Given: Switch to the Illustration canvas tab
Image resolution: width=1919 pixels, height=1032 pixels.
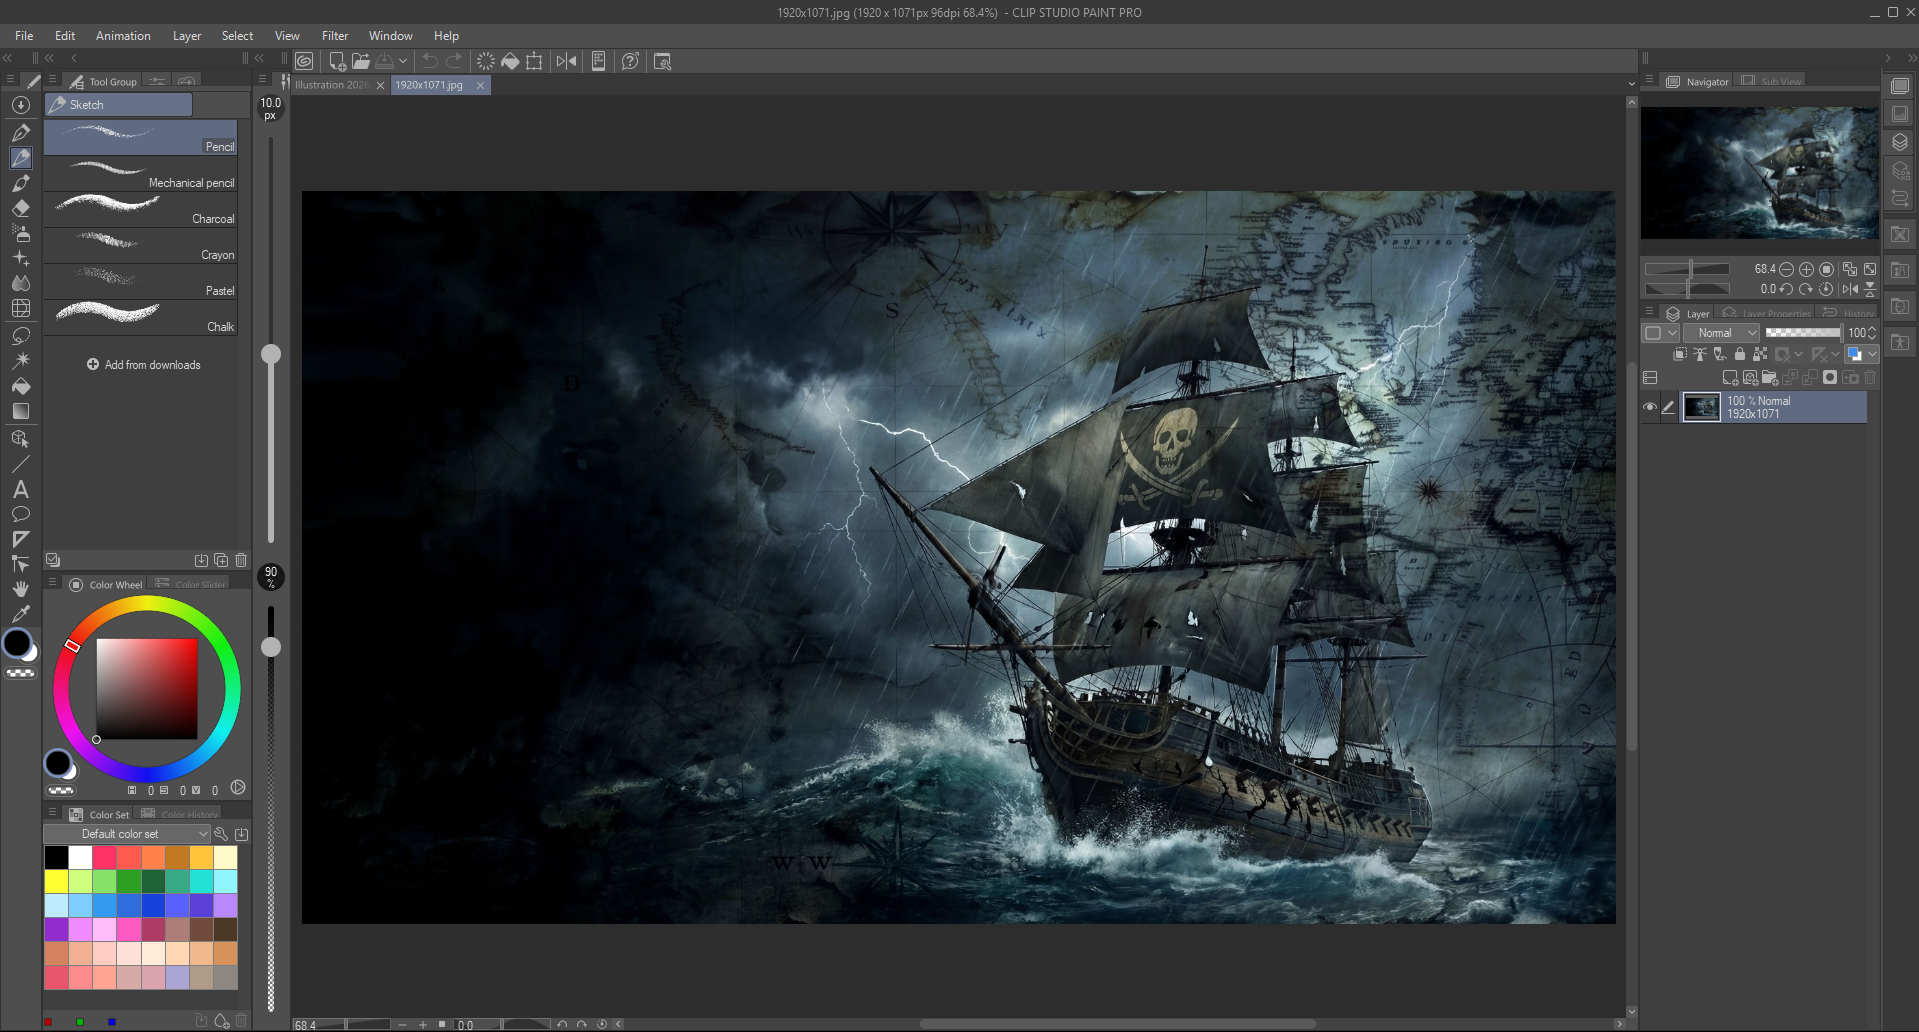Looking at the screenshot, I should (331, 85).
